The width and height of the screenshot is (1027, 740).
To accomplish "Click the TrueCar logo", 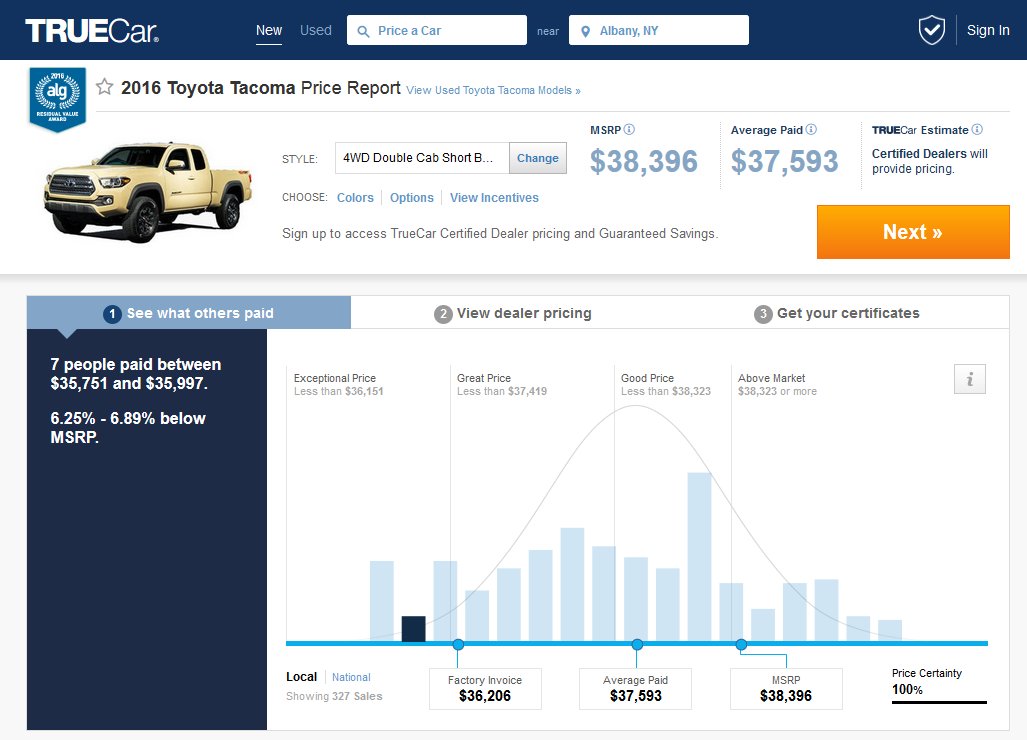I will click(92, 31).
